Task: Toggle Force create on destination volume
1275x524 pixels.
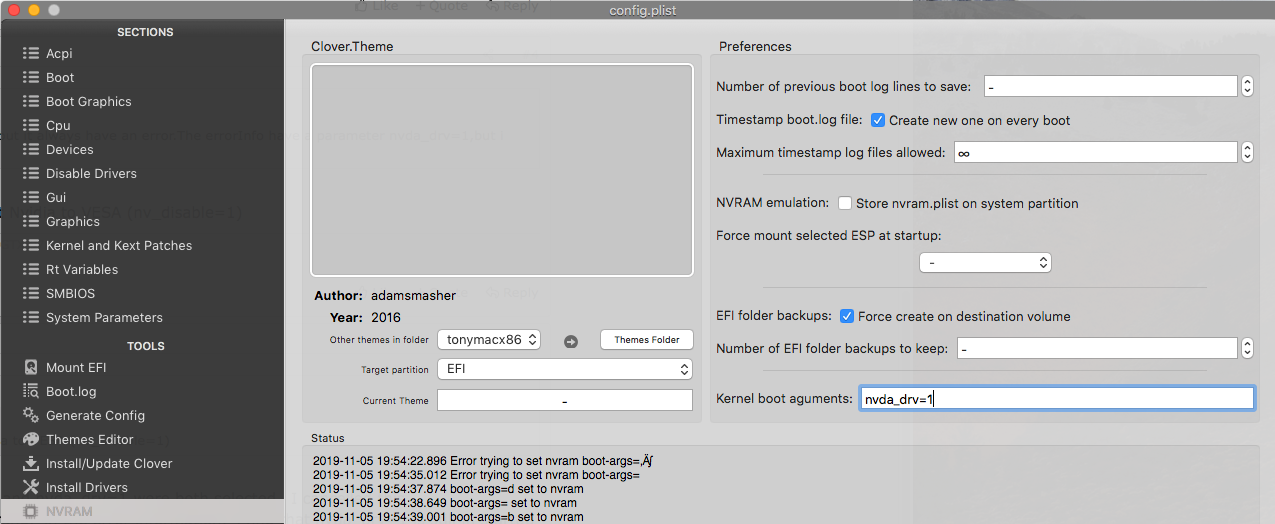Action: click(847, 316)
